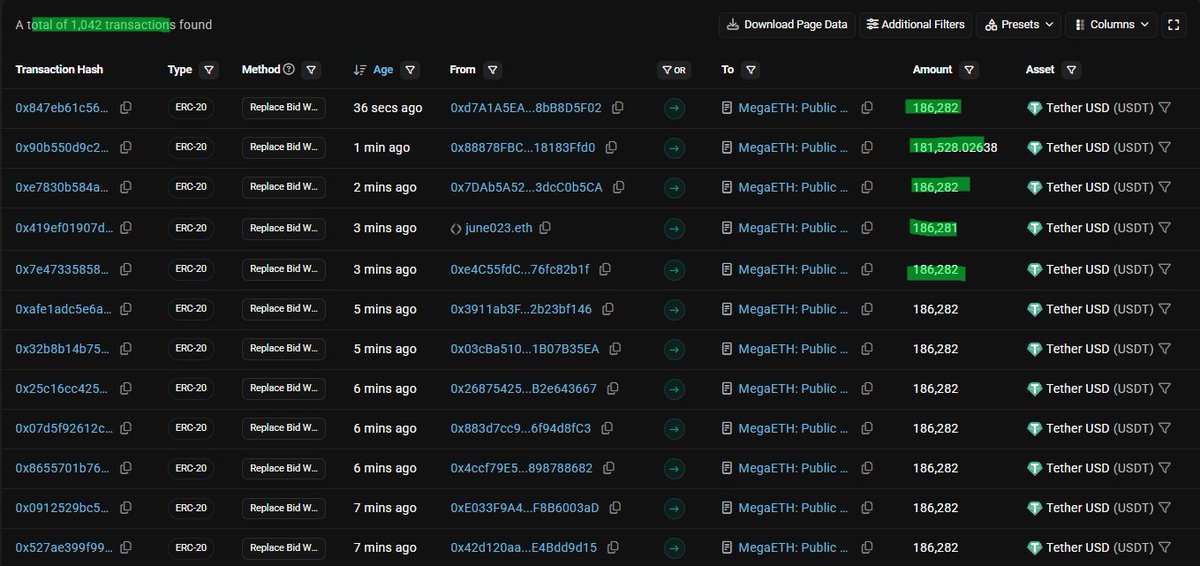Open MegaETH: Public link in 0x7DAb5A52 row
This screenshot has width=1200, height=566.
pos(793,188)
